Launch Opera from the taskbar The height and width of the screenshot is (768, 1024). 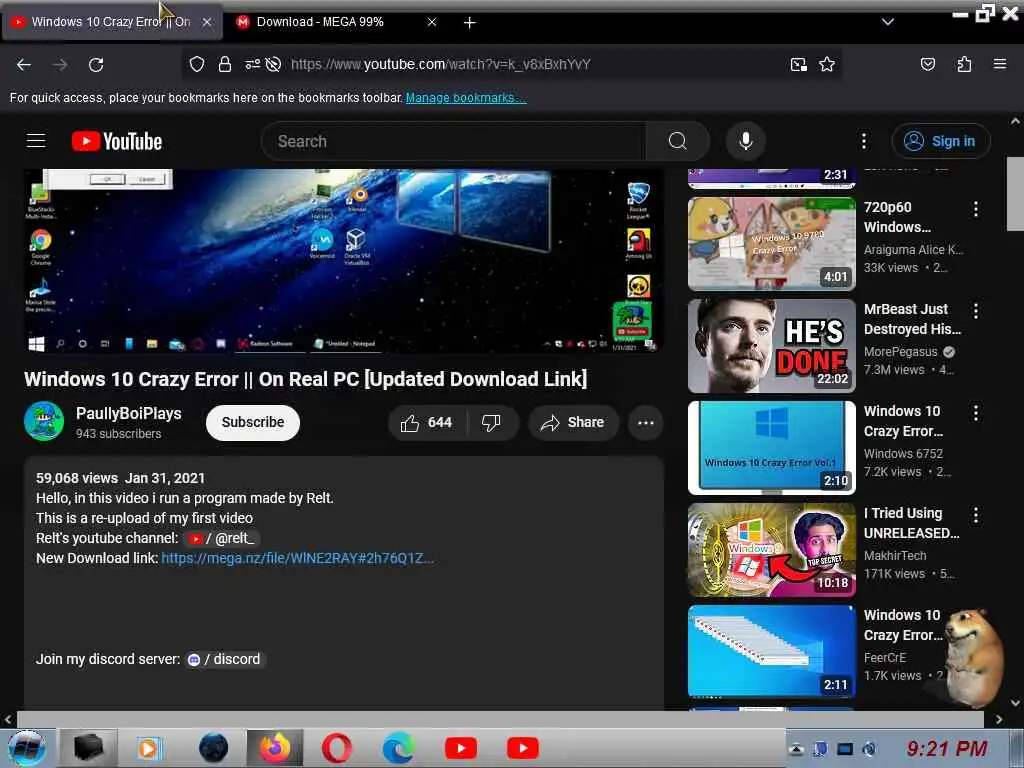[336, 748]
